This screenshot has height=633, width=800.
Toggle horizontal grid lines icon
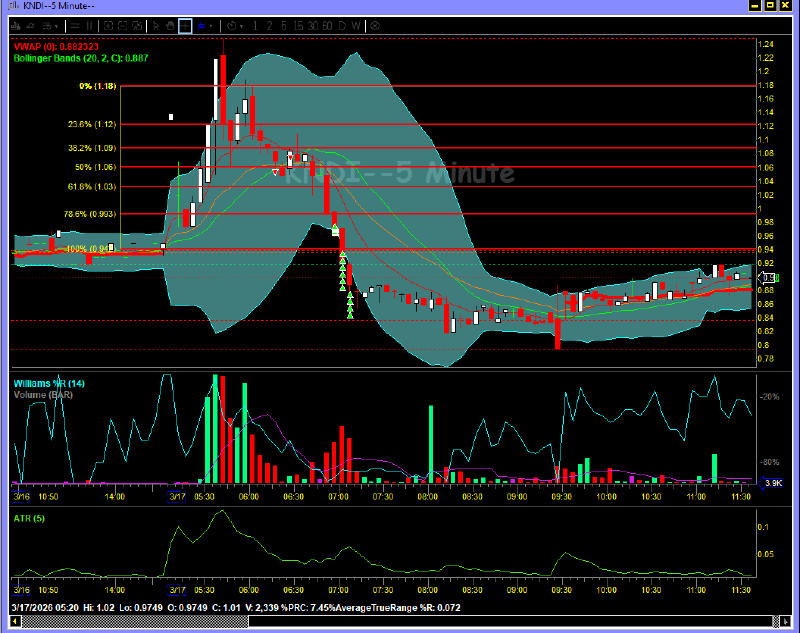(x=75, y=26)
